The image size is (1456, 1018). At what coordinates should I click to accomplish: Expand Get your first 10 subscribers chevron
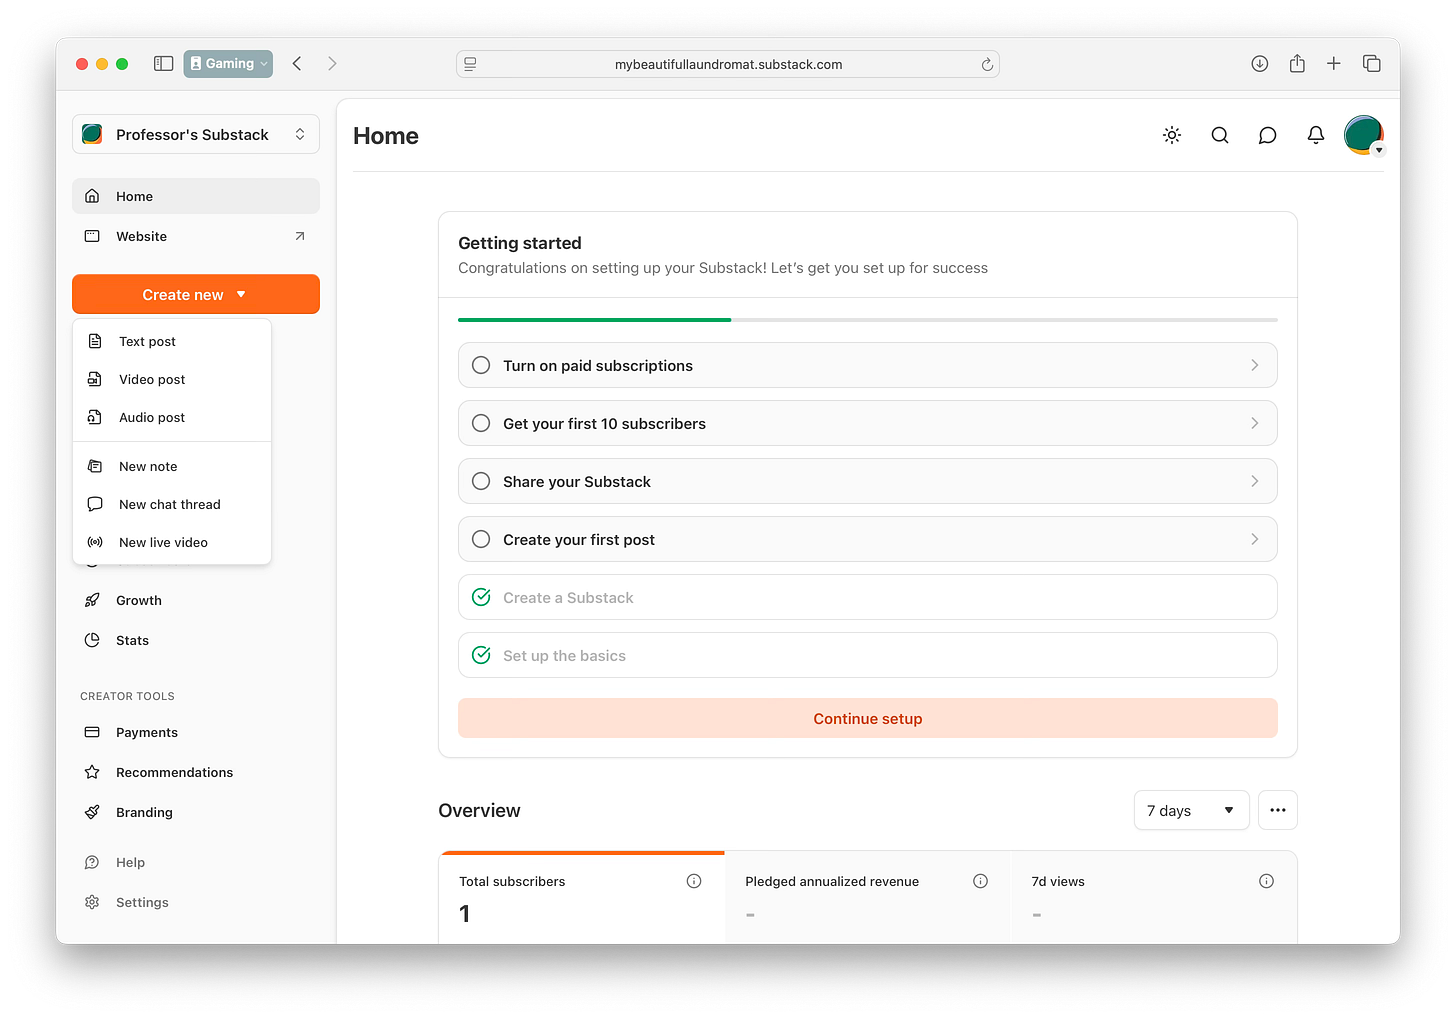click(1255, 423)
